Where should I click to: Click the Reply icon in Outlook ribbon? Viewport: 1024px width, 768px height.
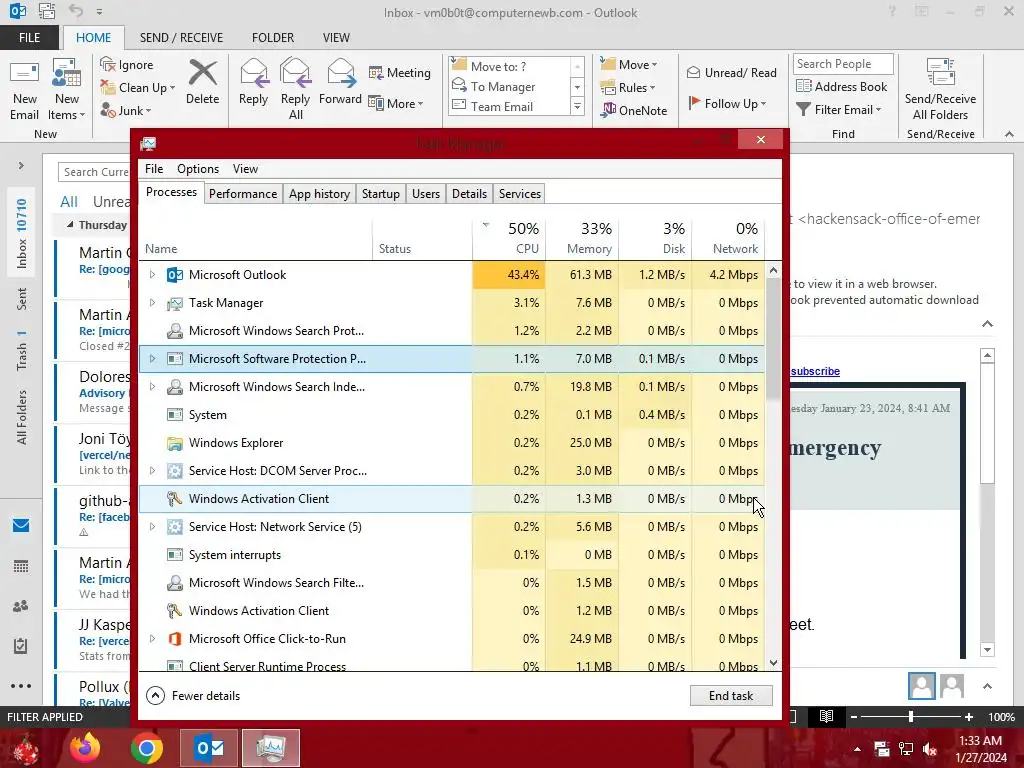[x=253, y=73]
